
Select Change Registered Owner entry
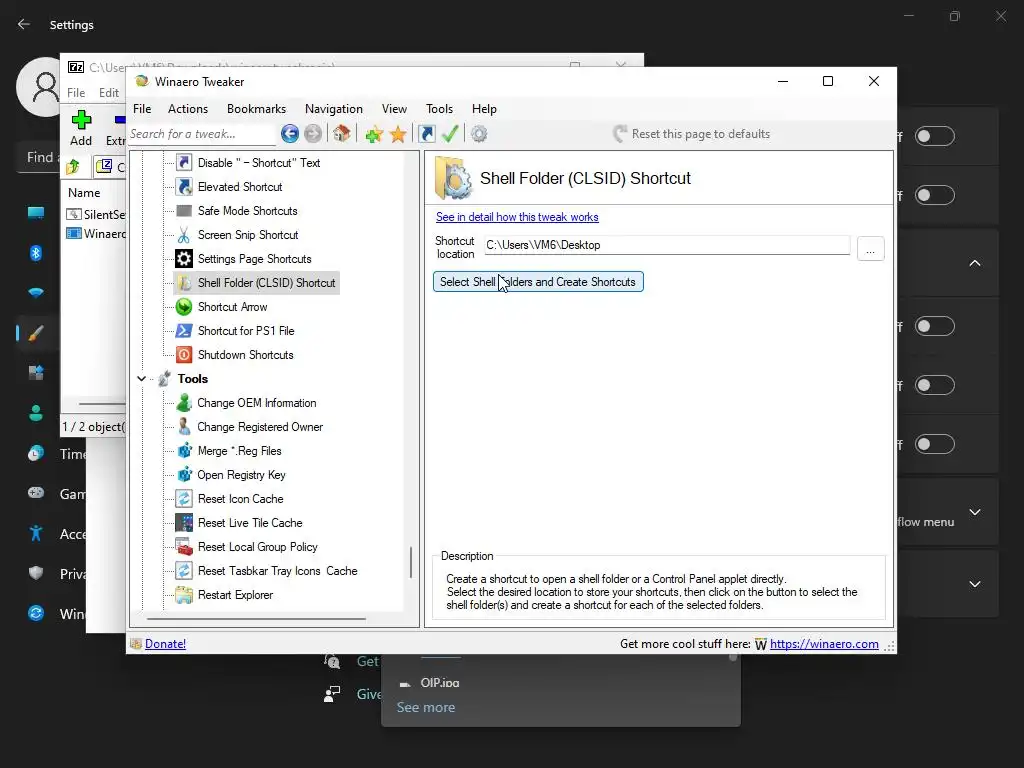click(260, 427)
